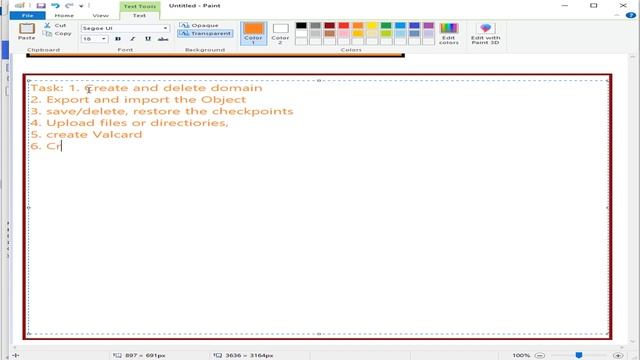Pick the brown color swatch

click(x=329, y=33)
